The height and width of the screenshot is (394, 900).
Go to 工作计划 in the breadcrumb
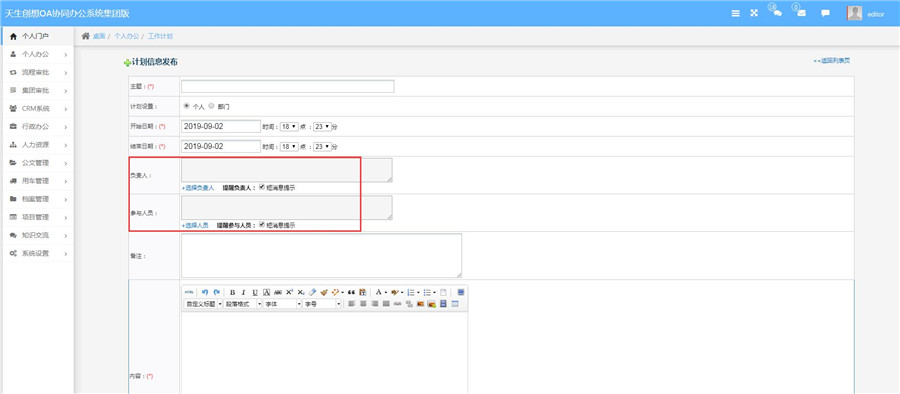pos(160,36)
